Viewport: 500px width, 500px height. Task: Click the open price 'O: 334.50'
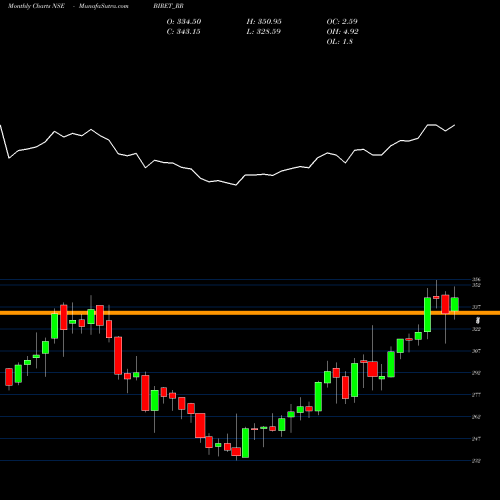(184, 22)
